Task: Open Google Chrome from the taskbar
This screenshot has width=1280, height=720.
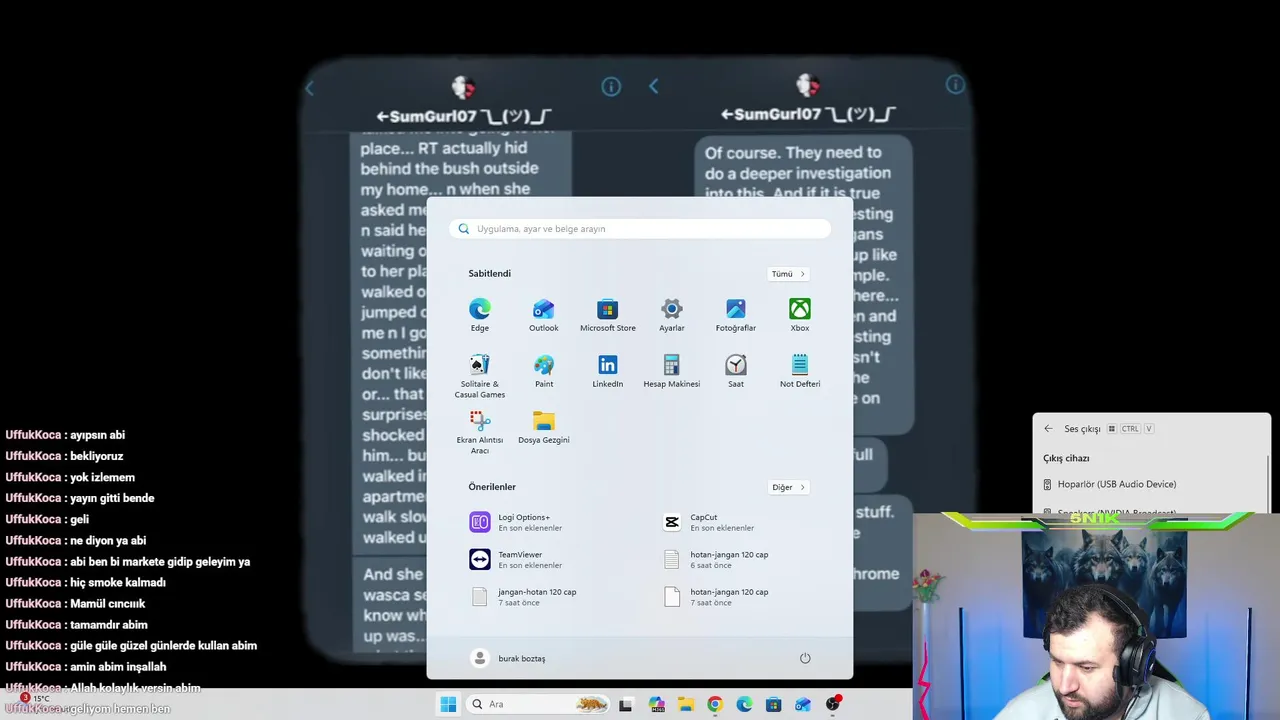Action: [x=715, y=704]
